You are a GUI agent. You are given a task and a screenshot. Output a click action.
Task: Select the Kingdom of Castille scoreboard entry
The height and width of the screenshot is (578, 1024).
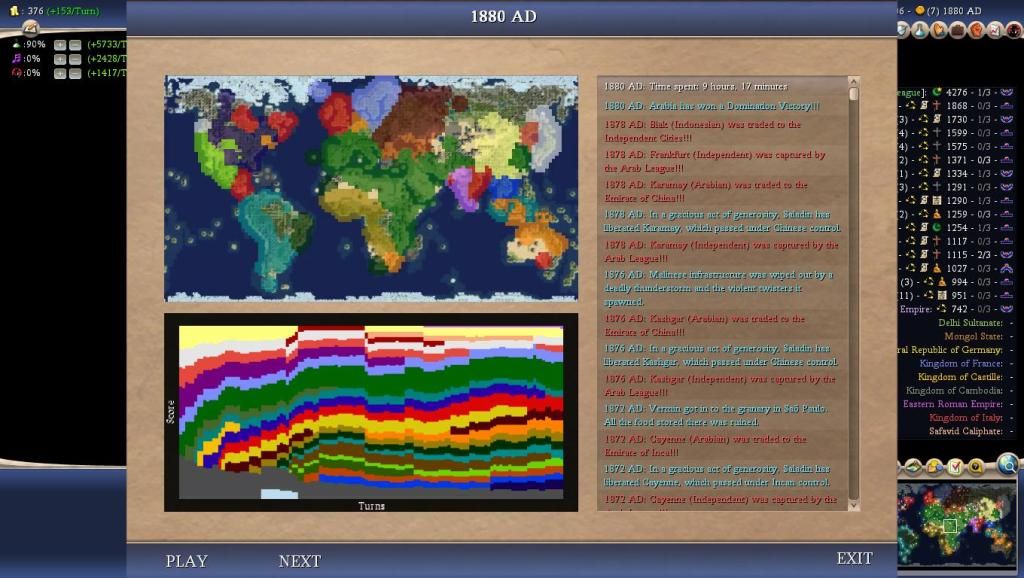click(960, 377)
